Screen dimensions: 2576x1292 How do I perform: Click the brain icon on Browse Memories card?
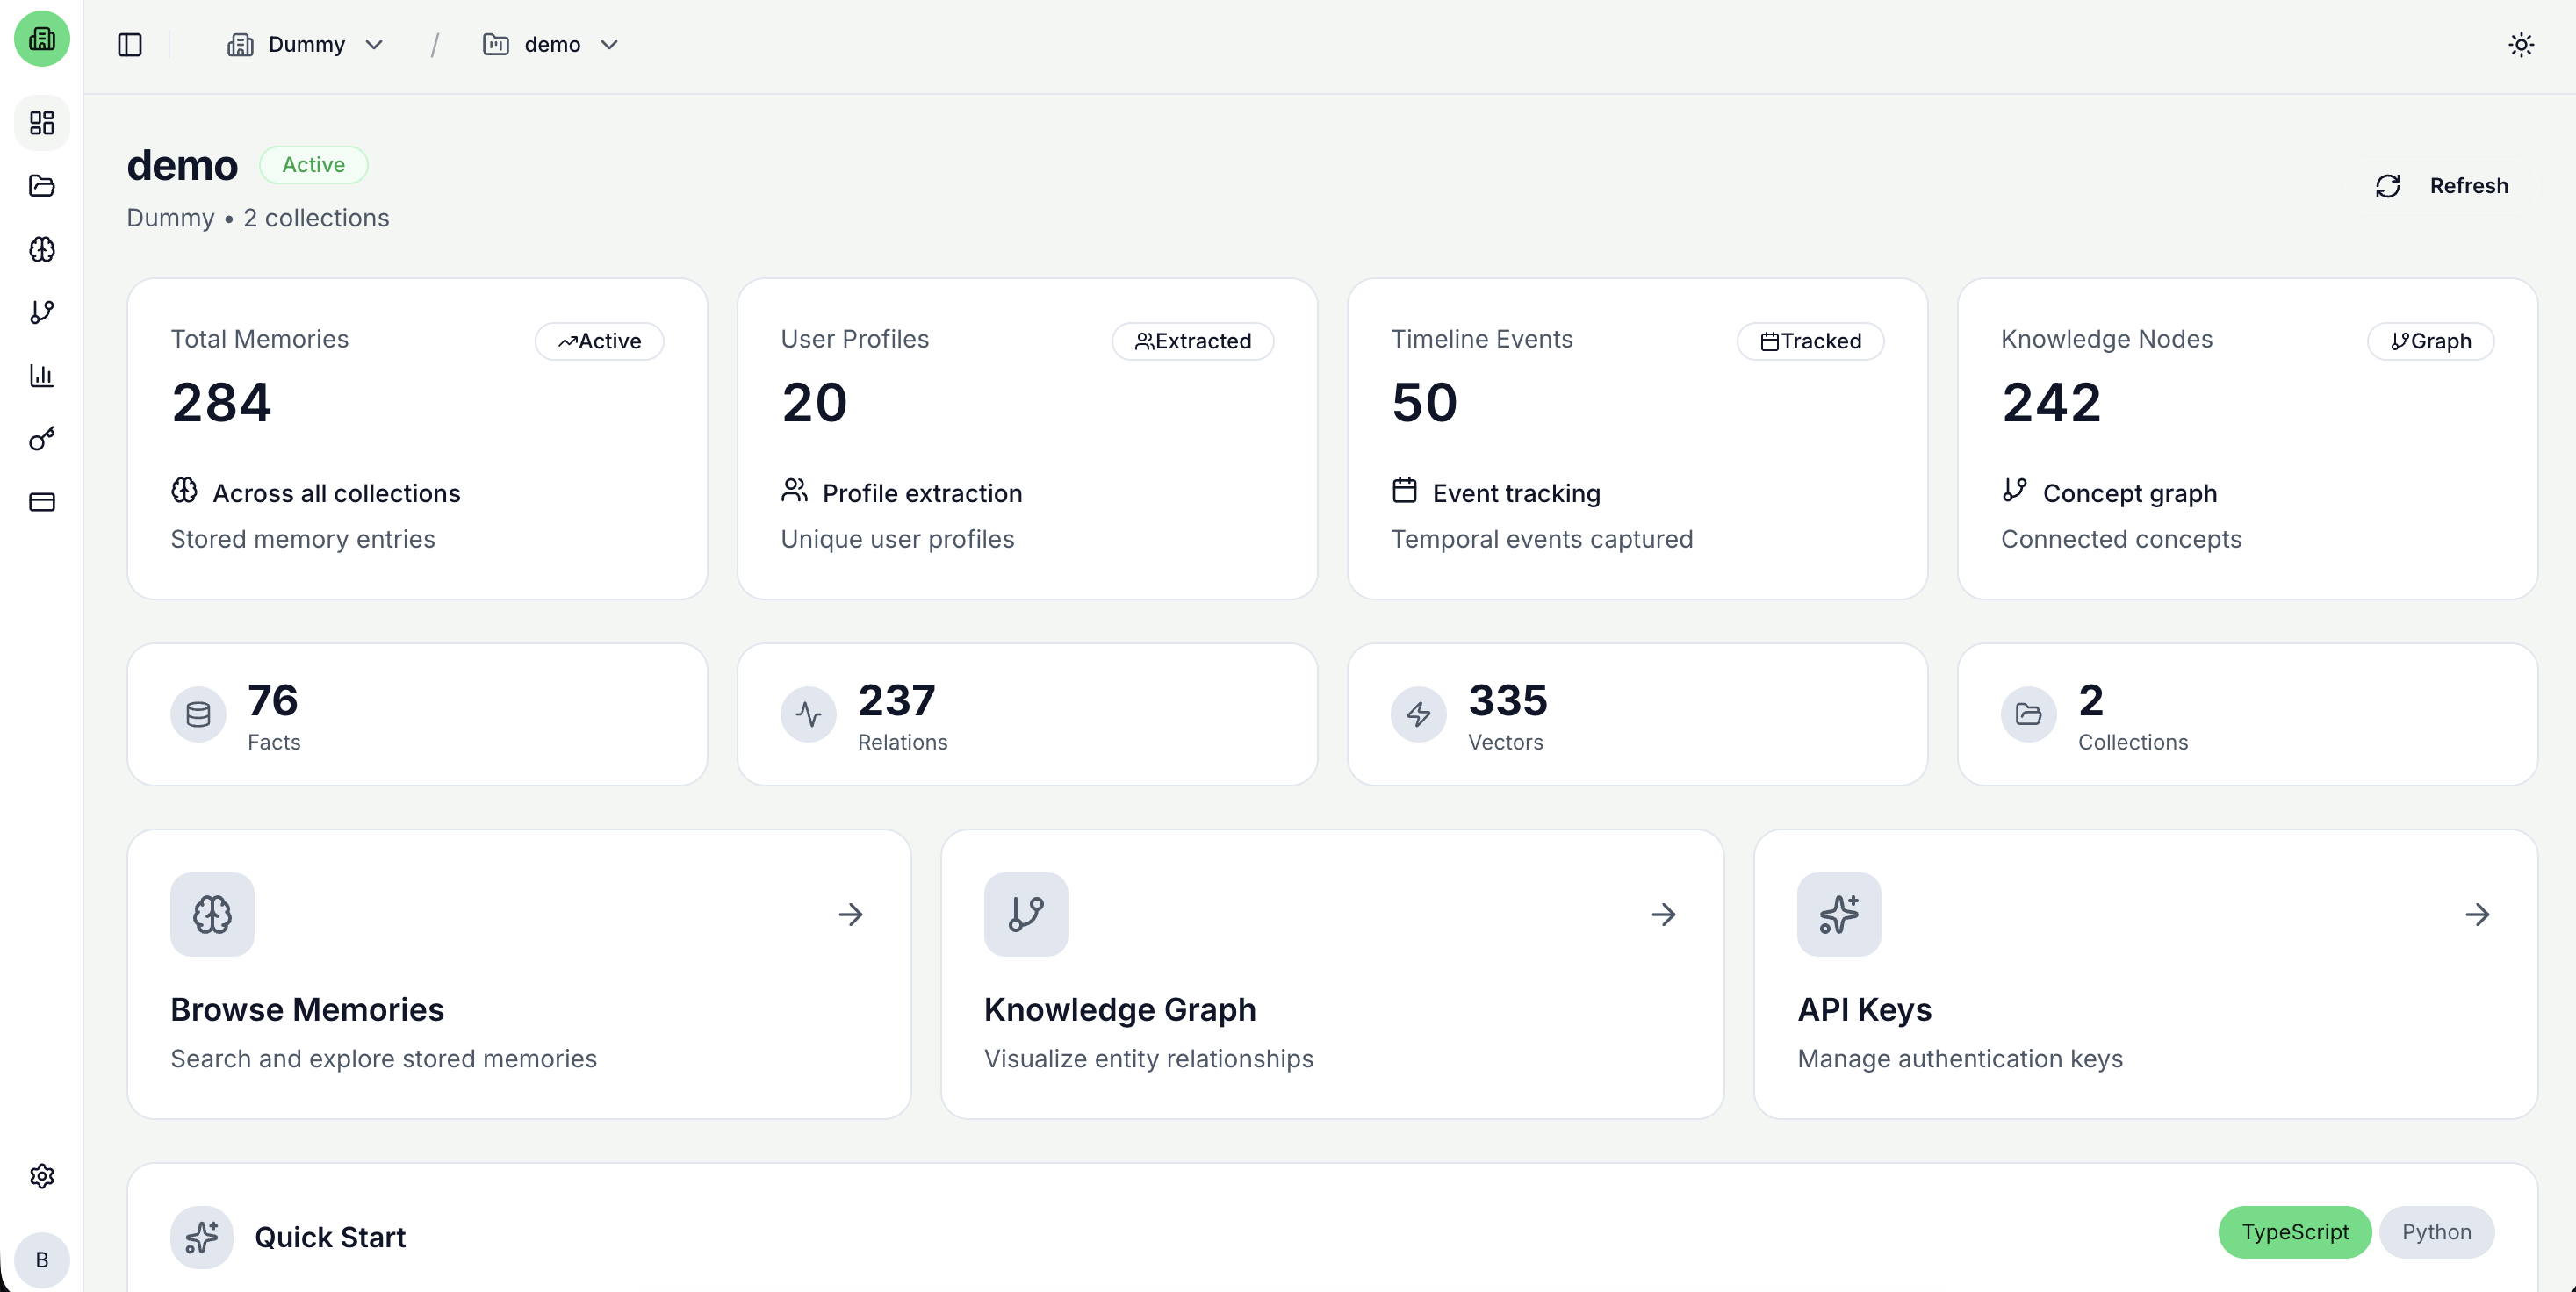pyautogui.click(x=211, y=913)
